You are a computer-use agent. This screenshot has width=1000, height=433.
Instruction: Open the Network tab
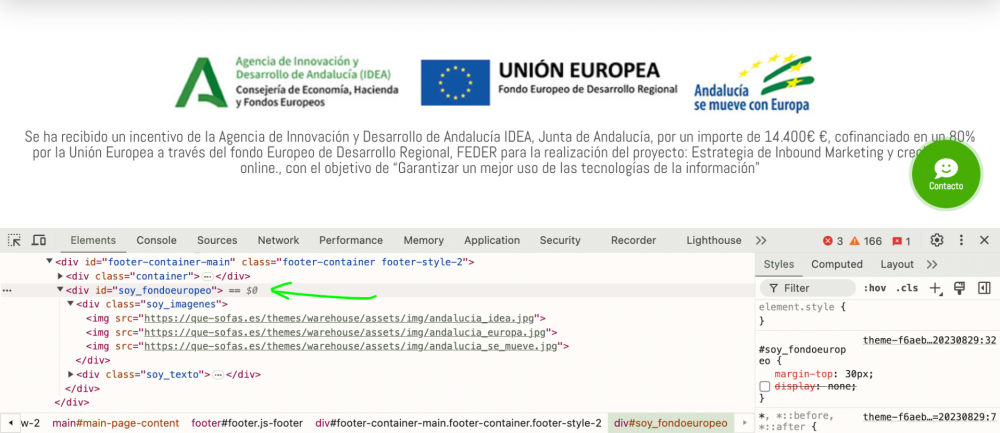[x=278, y=240]
